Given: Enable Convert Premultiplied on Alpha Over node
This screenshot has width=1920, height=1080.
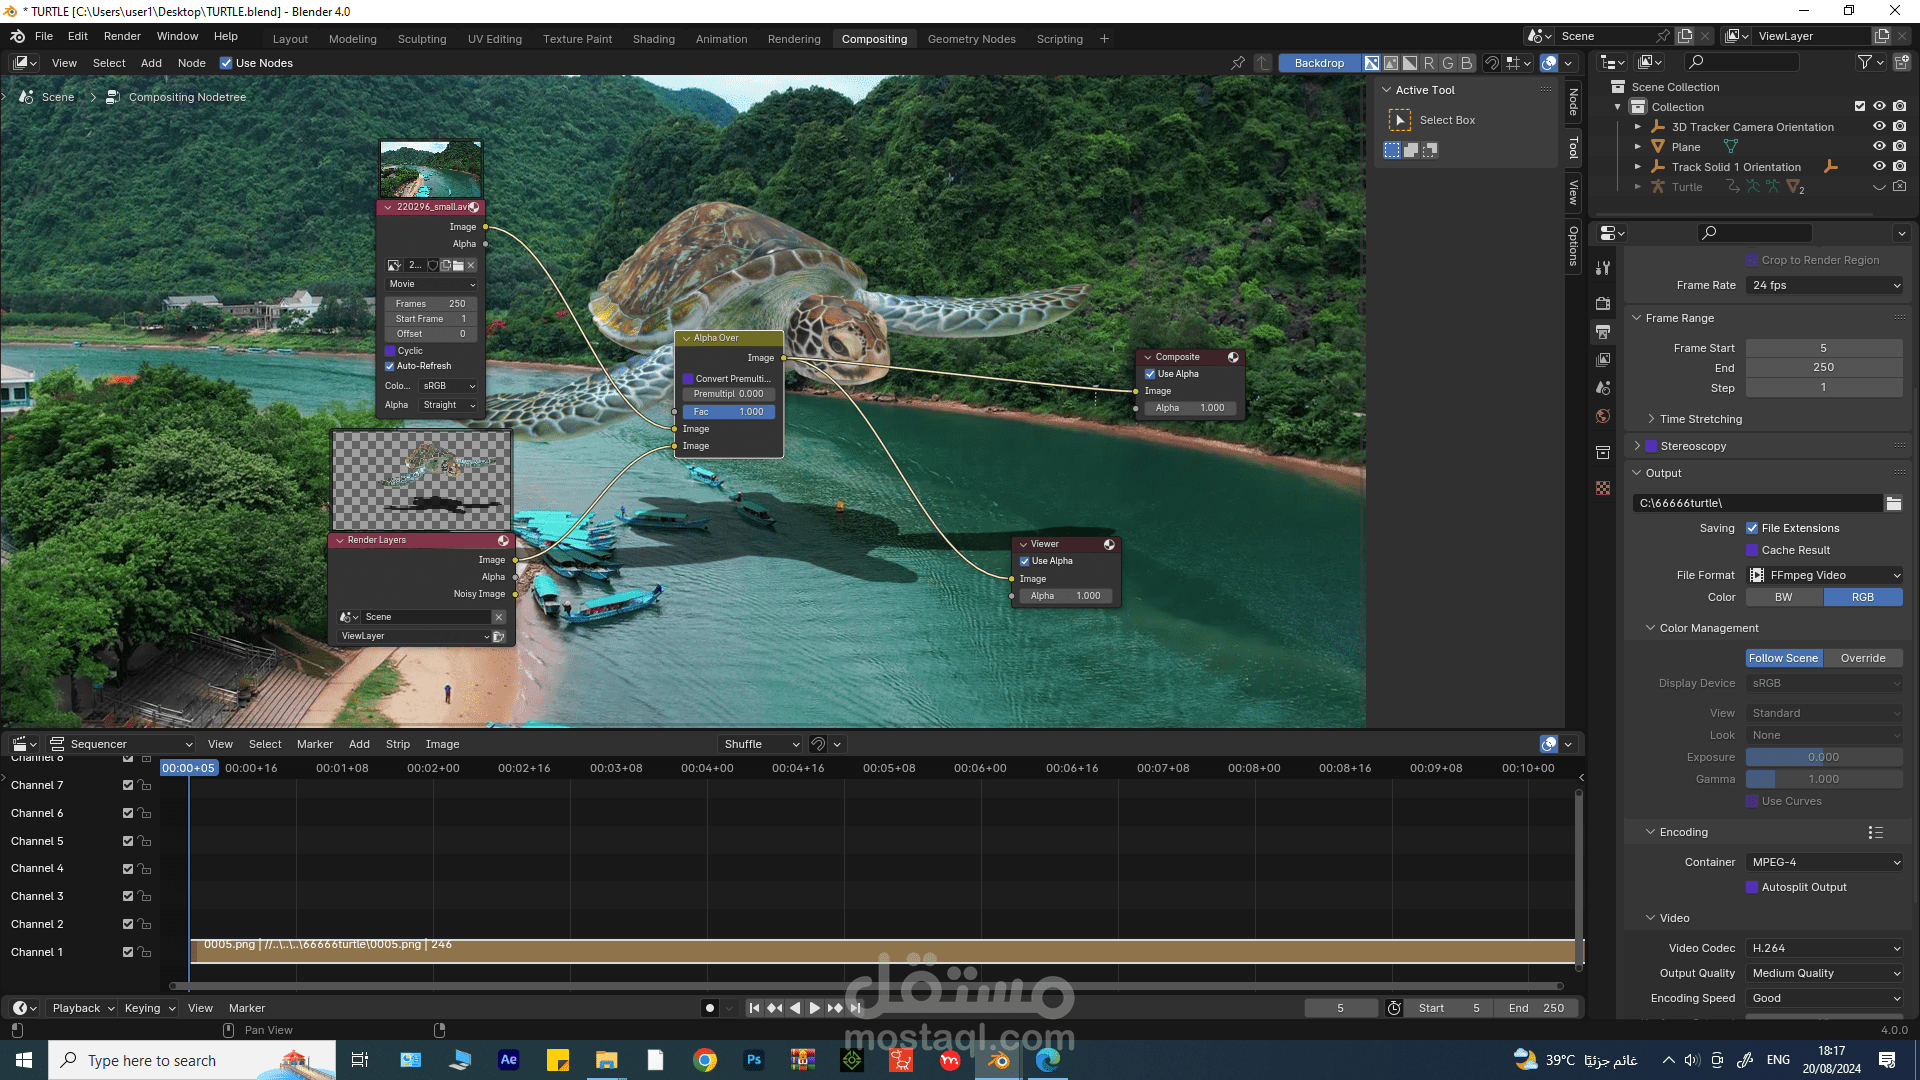Looking at the screenshot, I should 688,379.
